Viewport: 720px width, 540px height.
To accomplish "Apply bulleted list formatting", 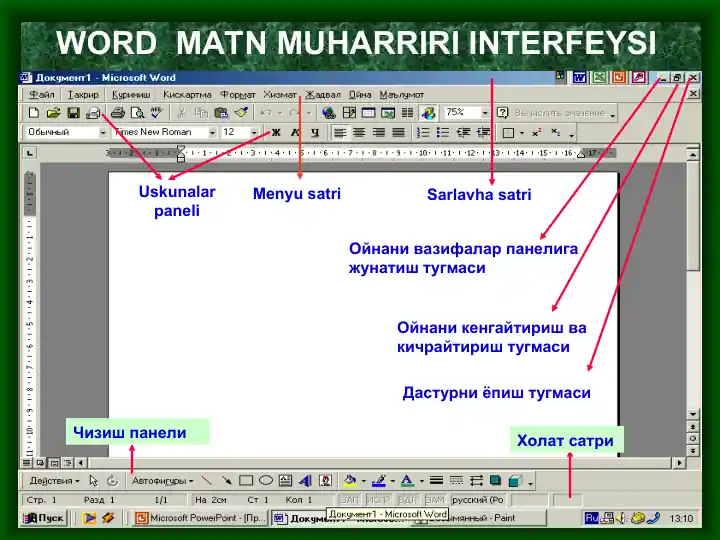I will 443,133.
